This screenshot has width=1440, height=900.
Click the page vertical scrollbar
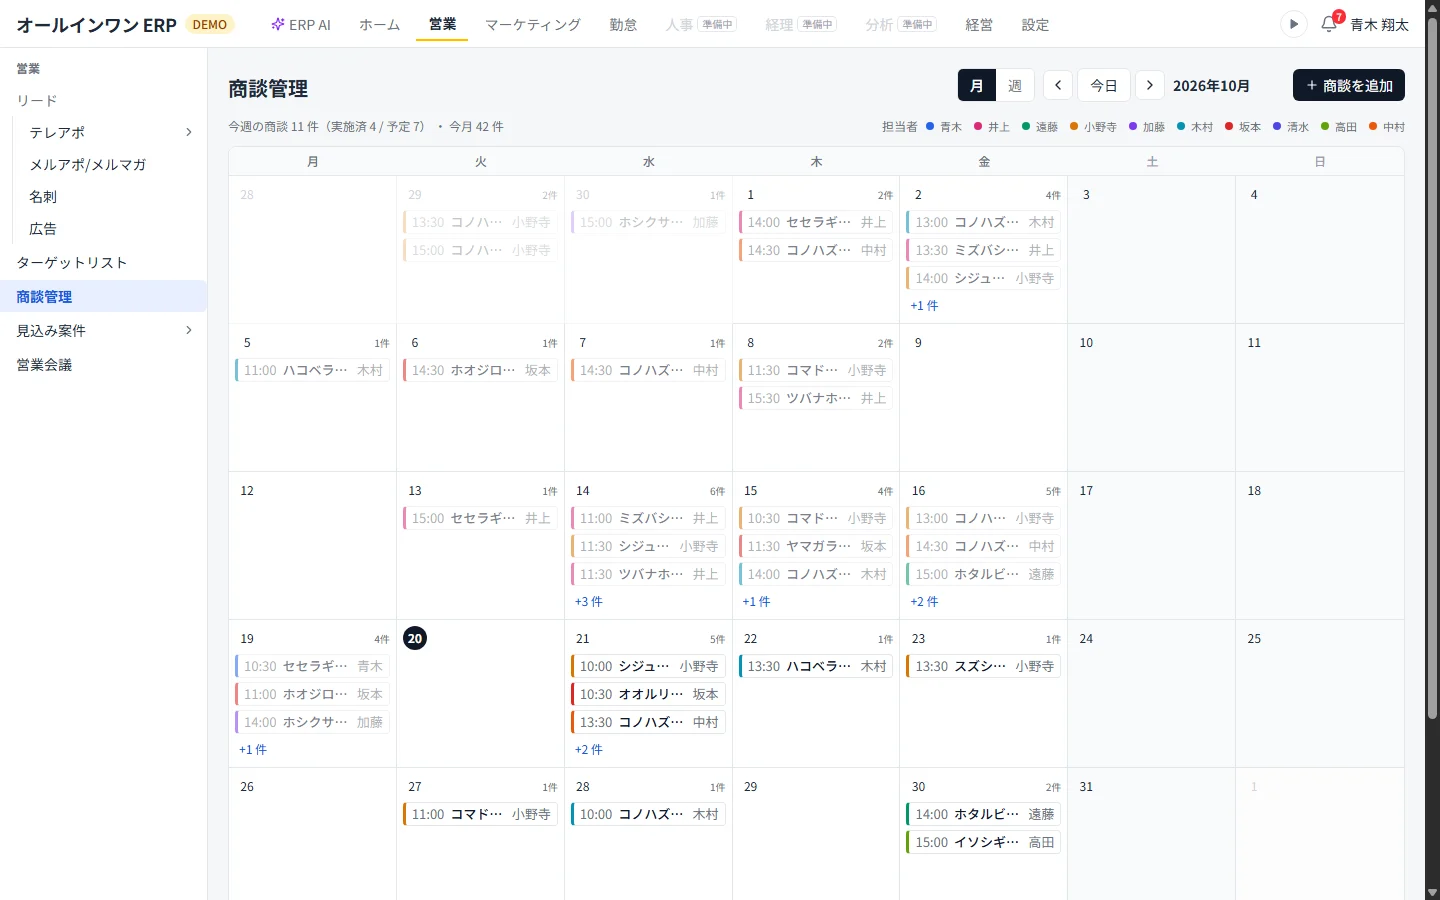pyautogui.click(x=1432, y=368)
